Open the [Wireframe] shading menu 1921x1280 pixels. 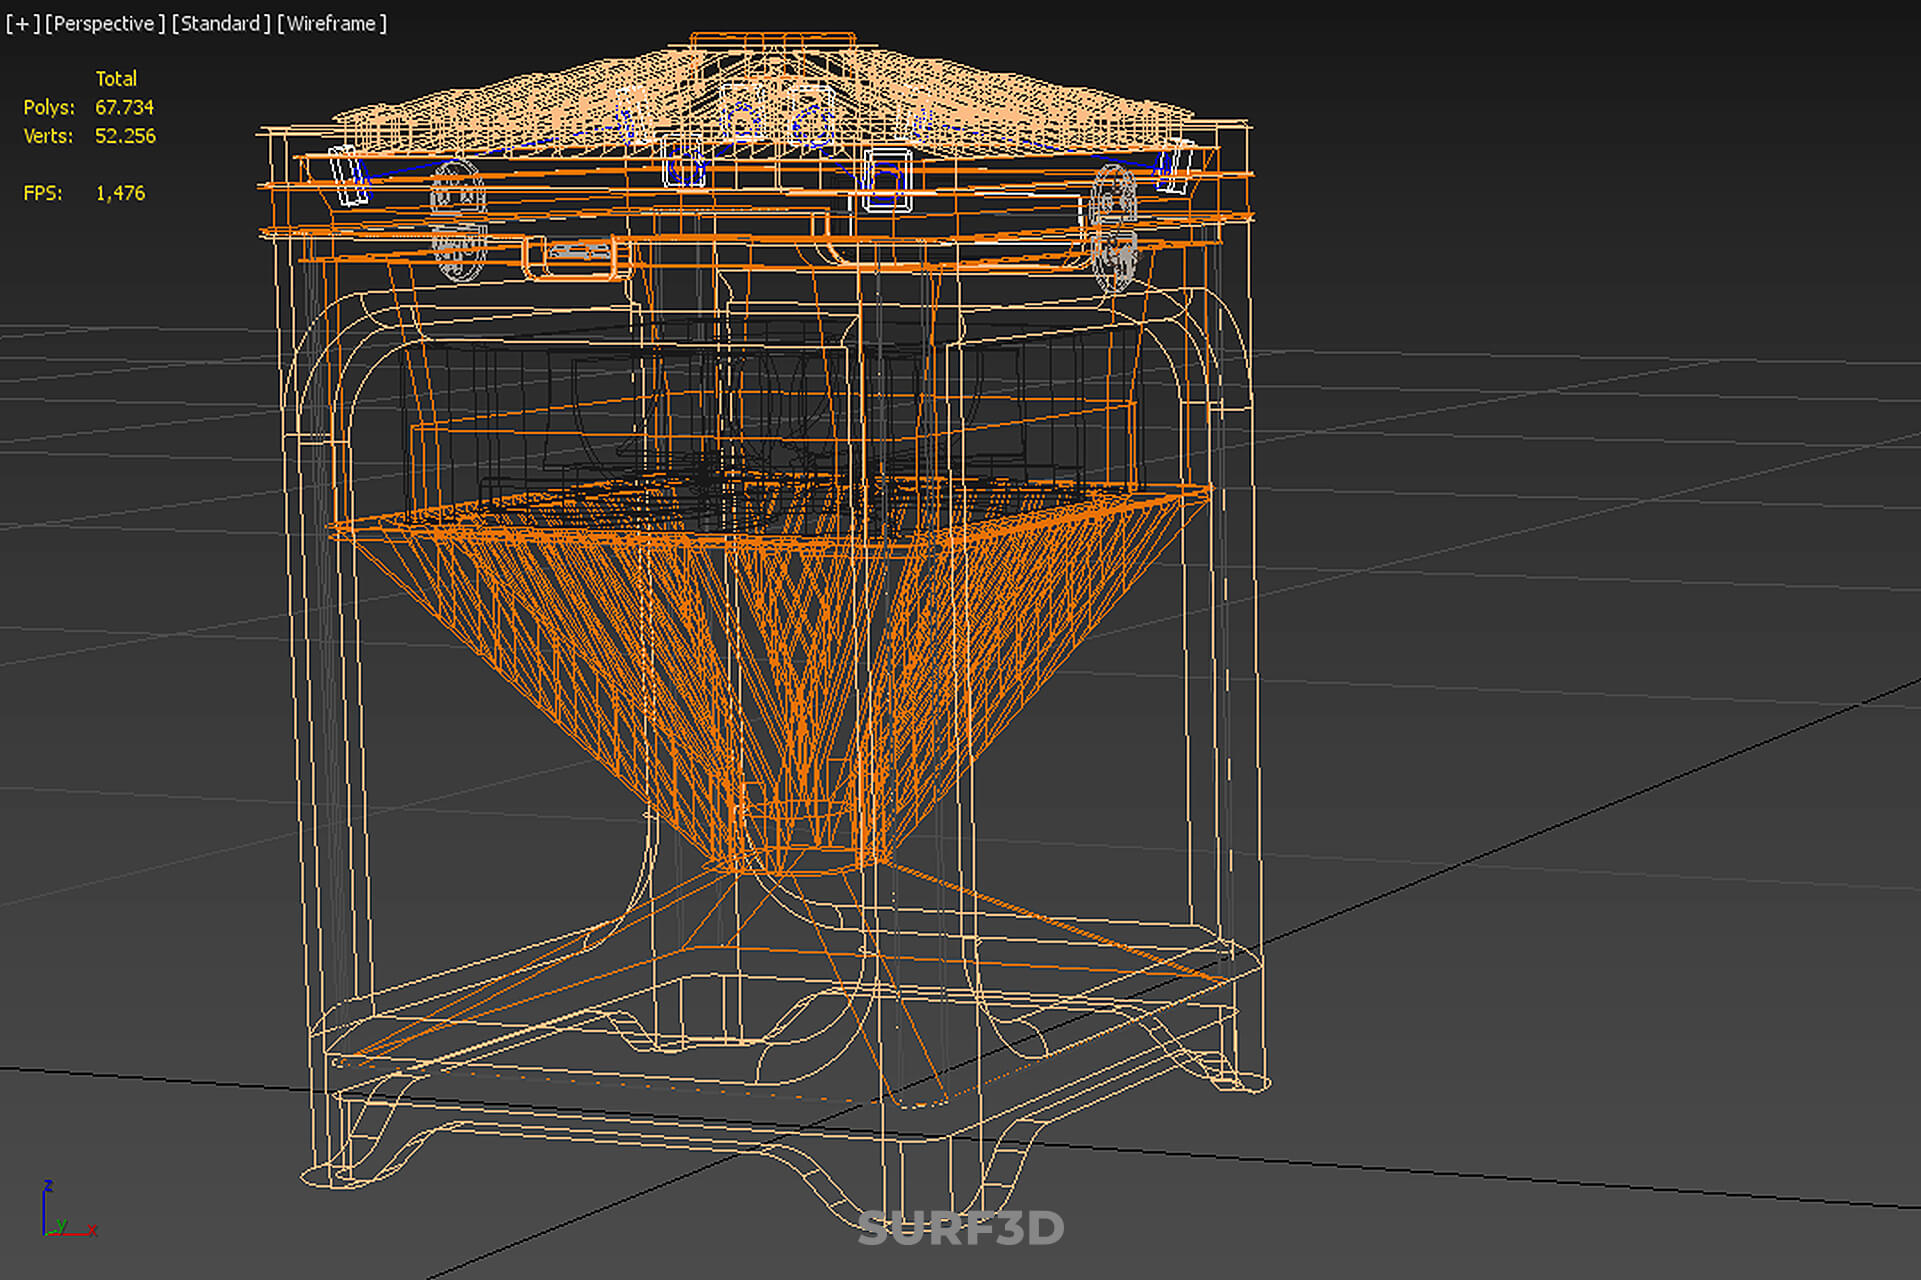point(332,23)
